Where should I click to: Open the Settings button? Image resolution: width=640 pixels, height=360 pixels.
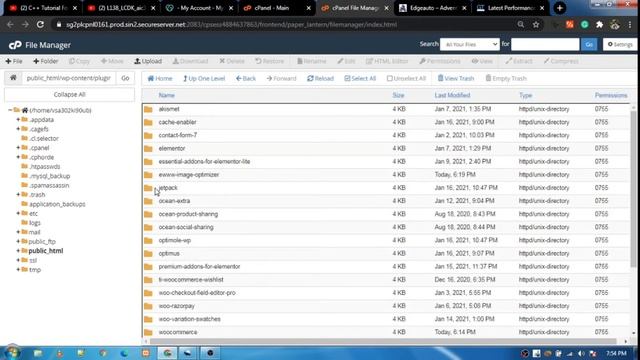(620, 44)
